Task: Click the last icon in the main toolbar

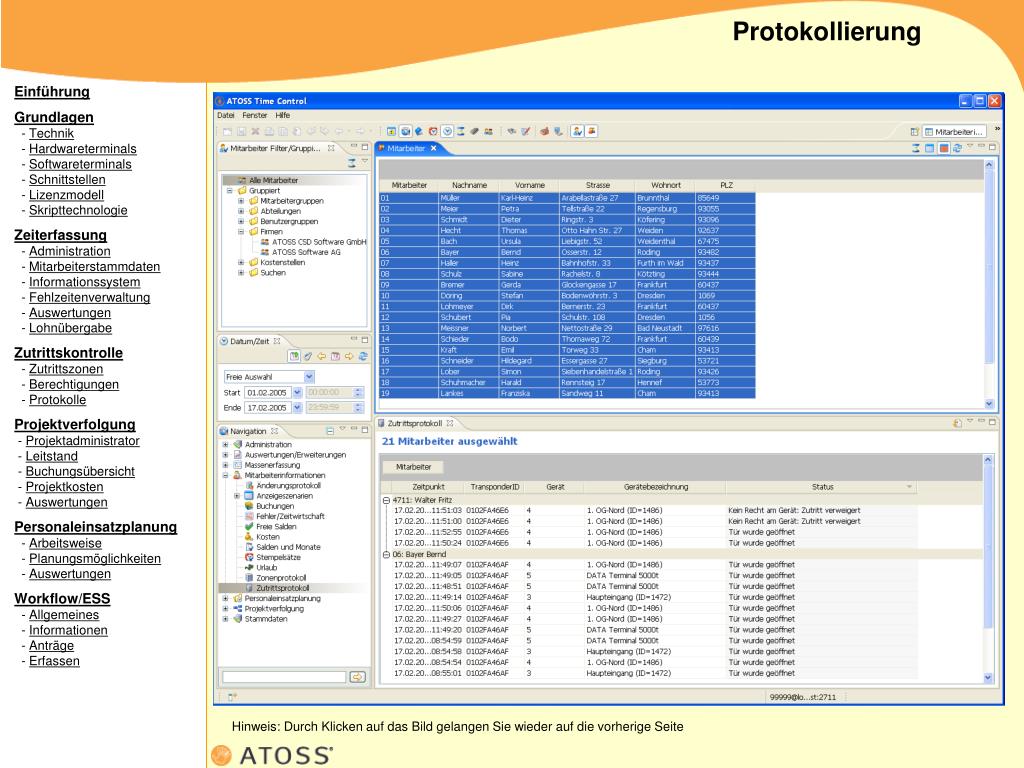Action: pyautogui.click(x=592, y=131)
